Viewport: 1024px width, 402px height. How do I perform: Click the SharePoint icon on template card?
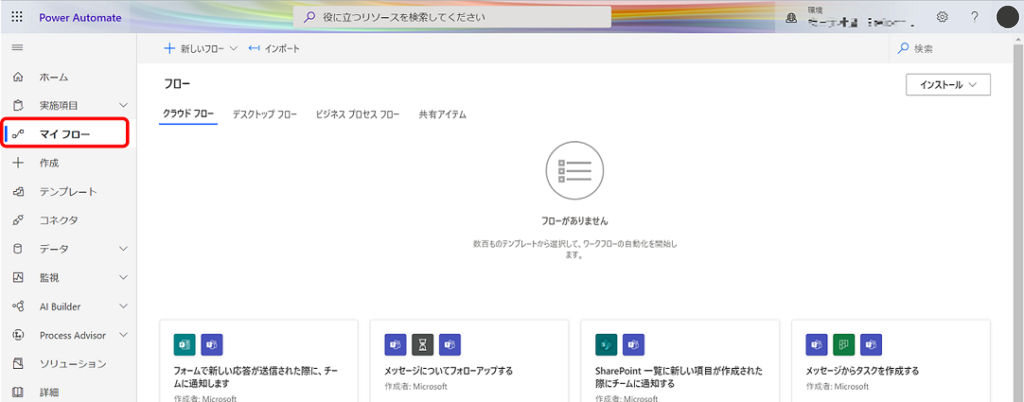point(606,345)
